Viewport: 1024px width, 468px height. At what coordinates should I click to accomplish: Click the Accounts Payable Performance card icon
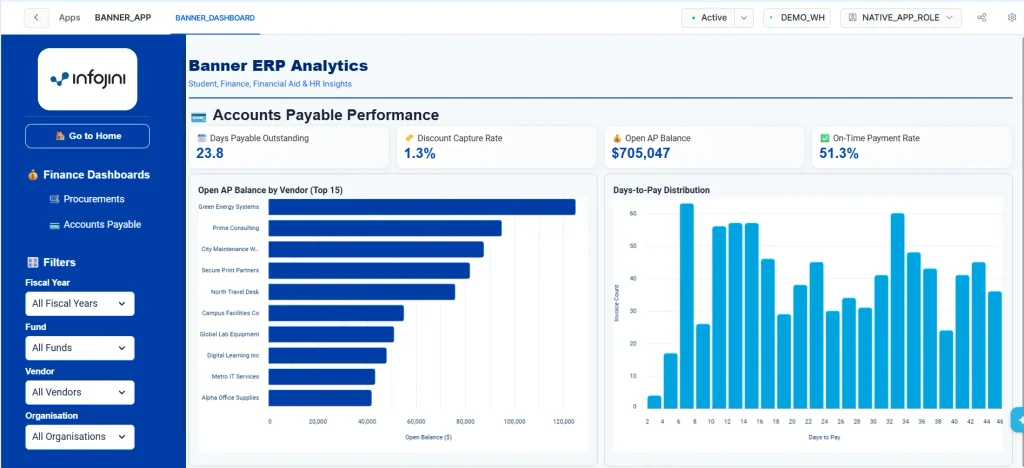199,117
